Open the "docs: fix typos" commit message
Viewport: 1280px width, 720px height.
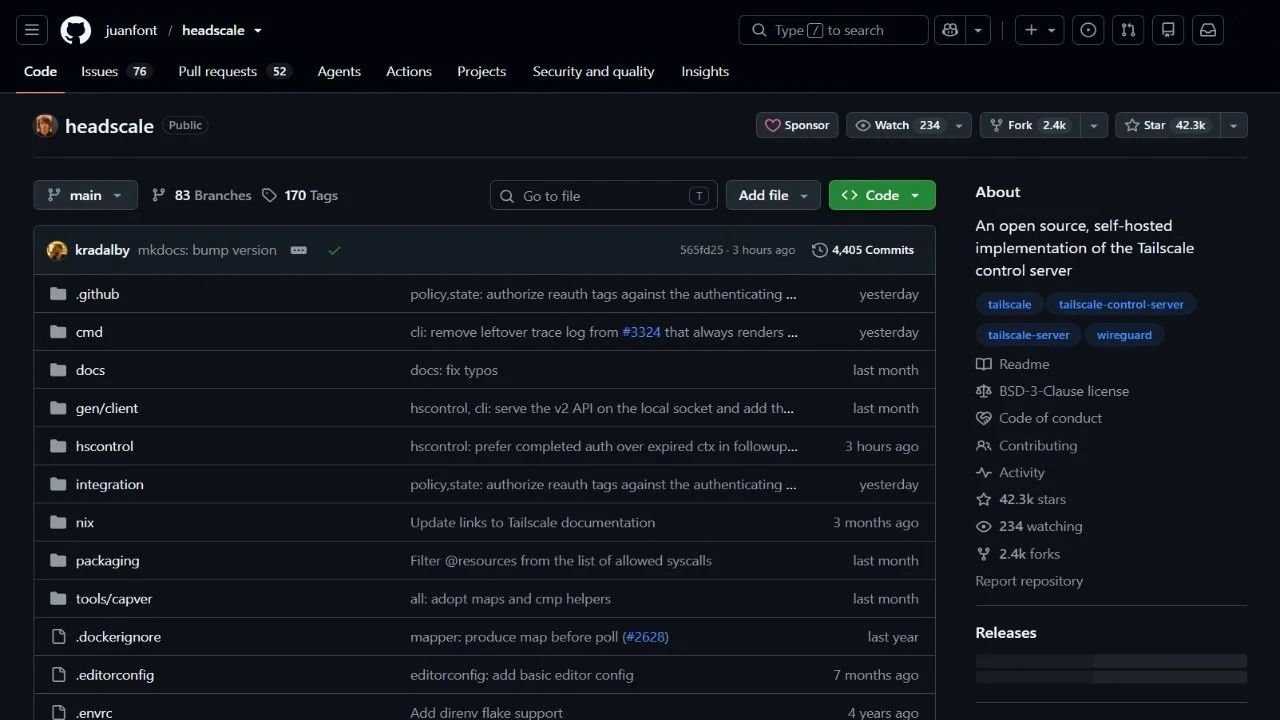(454, 370)
